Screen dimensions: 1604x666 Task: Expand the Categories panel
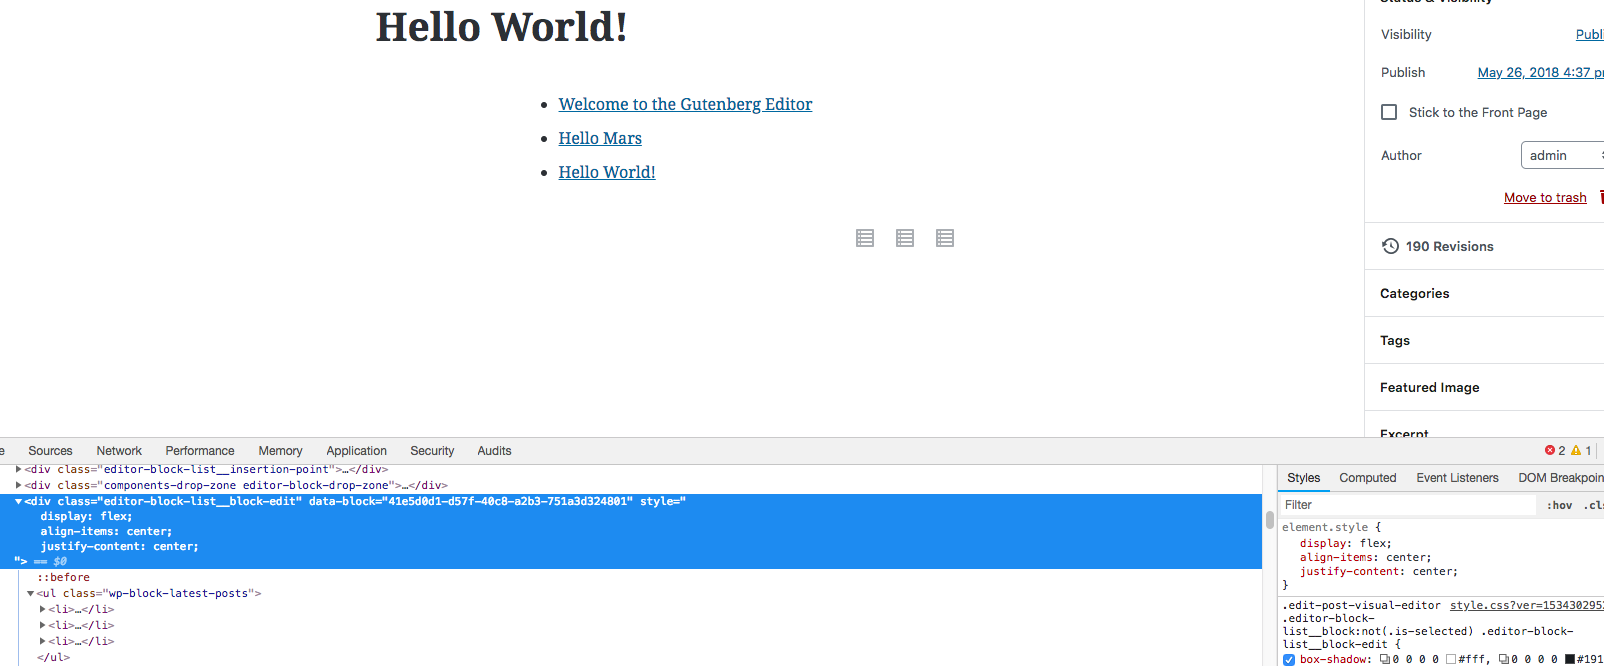coord(1484,293)
